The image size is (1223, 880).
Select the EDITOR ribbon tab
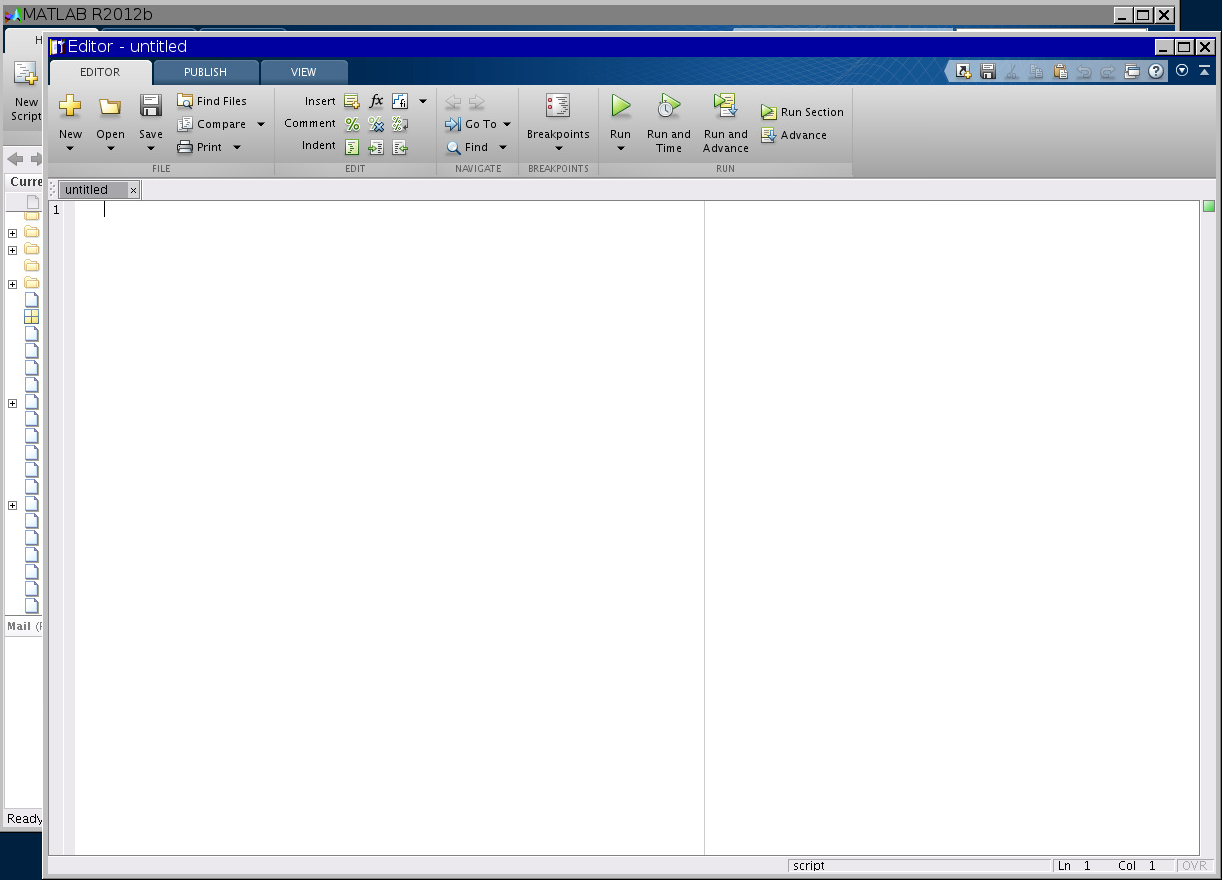[100, 73]
